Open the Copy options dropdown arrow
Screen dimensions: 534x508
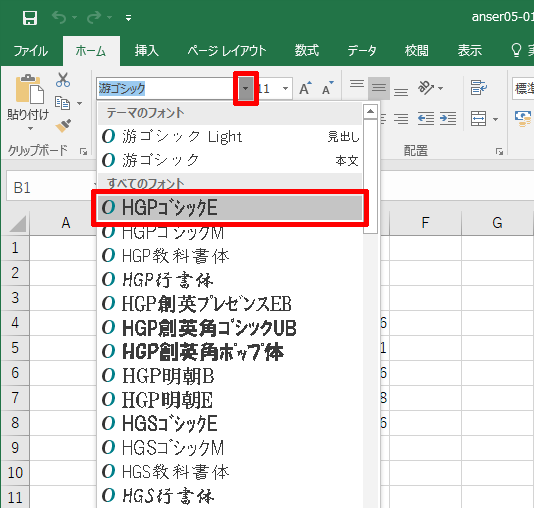click(x=80, y=103)
